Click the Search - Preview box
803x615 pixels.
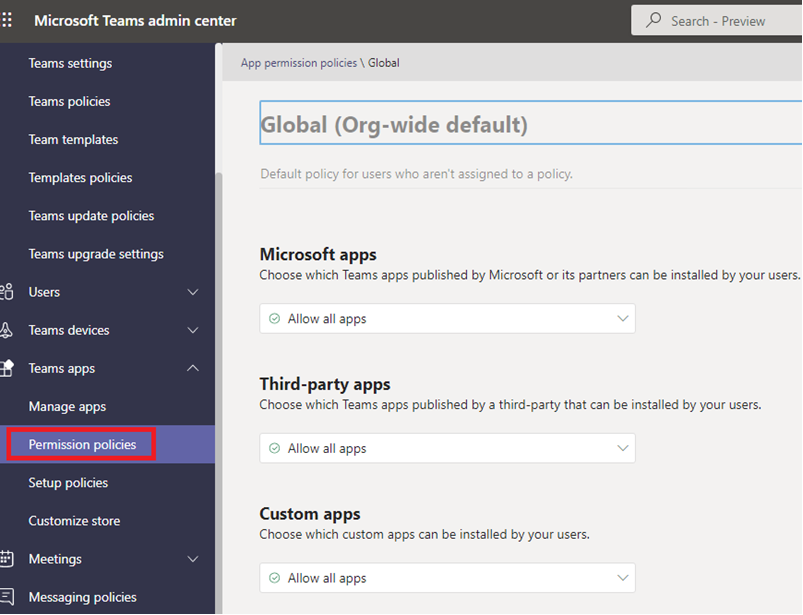717,20
